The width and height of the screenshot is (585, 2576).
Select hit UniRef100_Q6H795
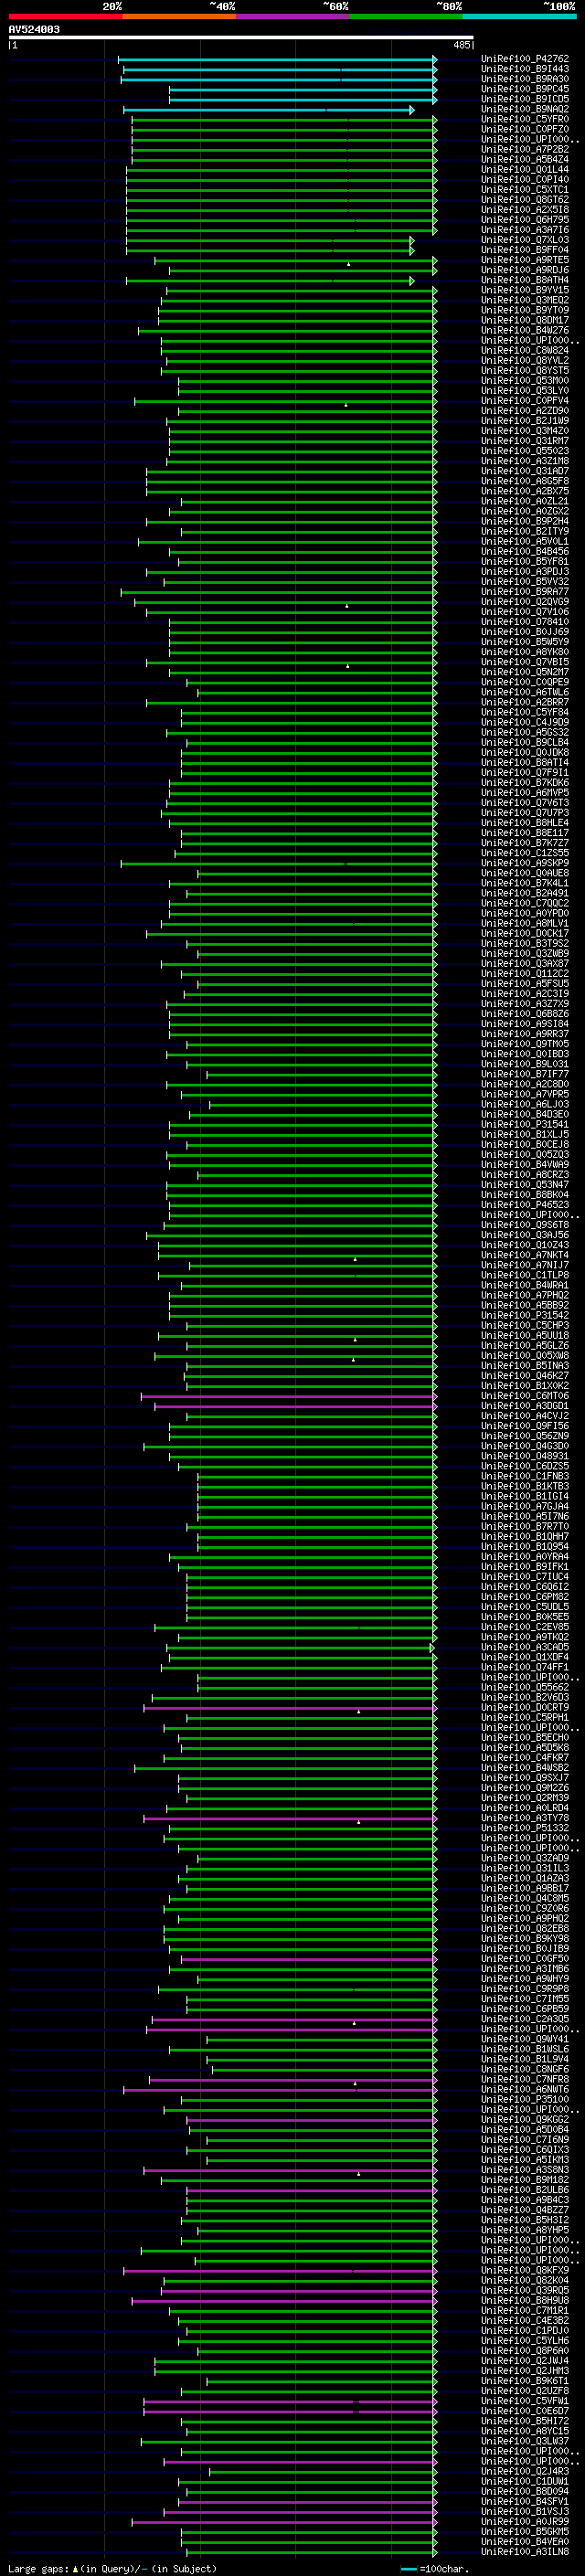[x=524, y=220]
